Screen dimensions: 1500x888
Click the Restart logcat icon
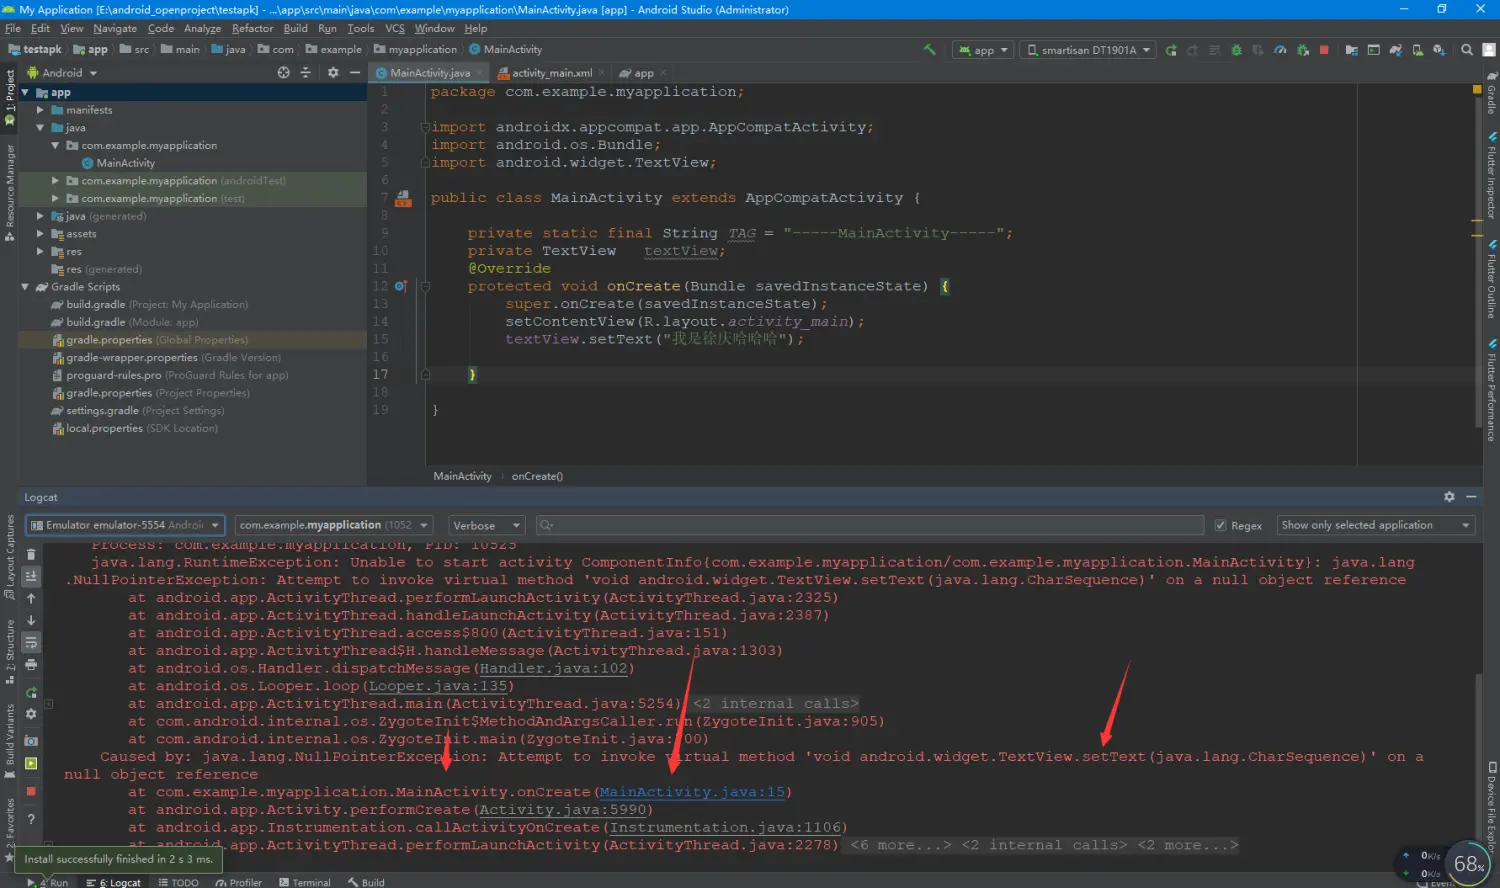tap(31, 692)
